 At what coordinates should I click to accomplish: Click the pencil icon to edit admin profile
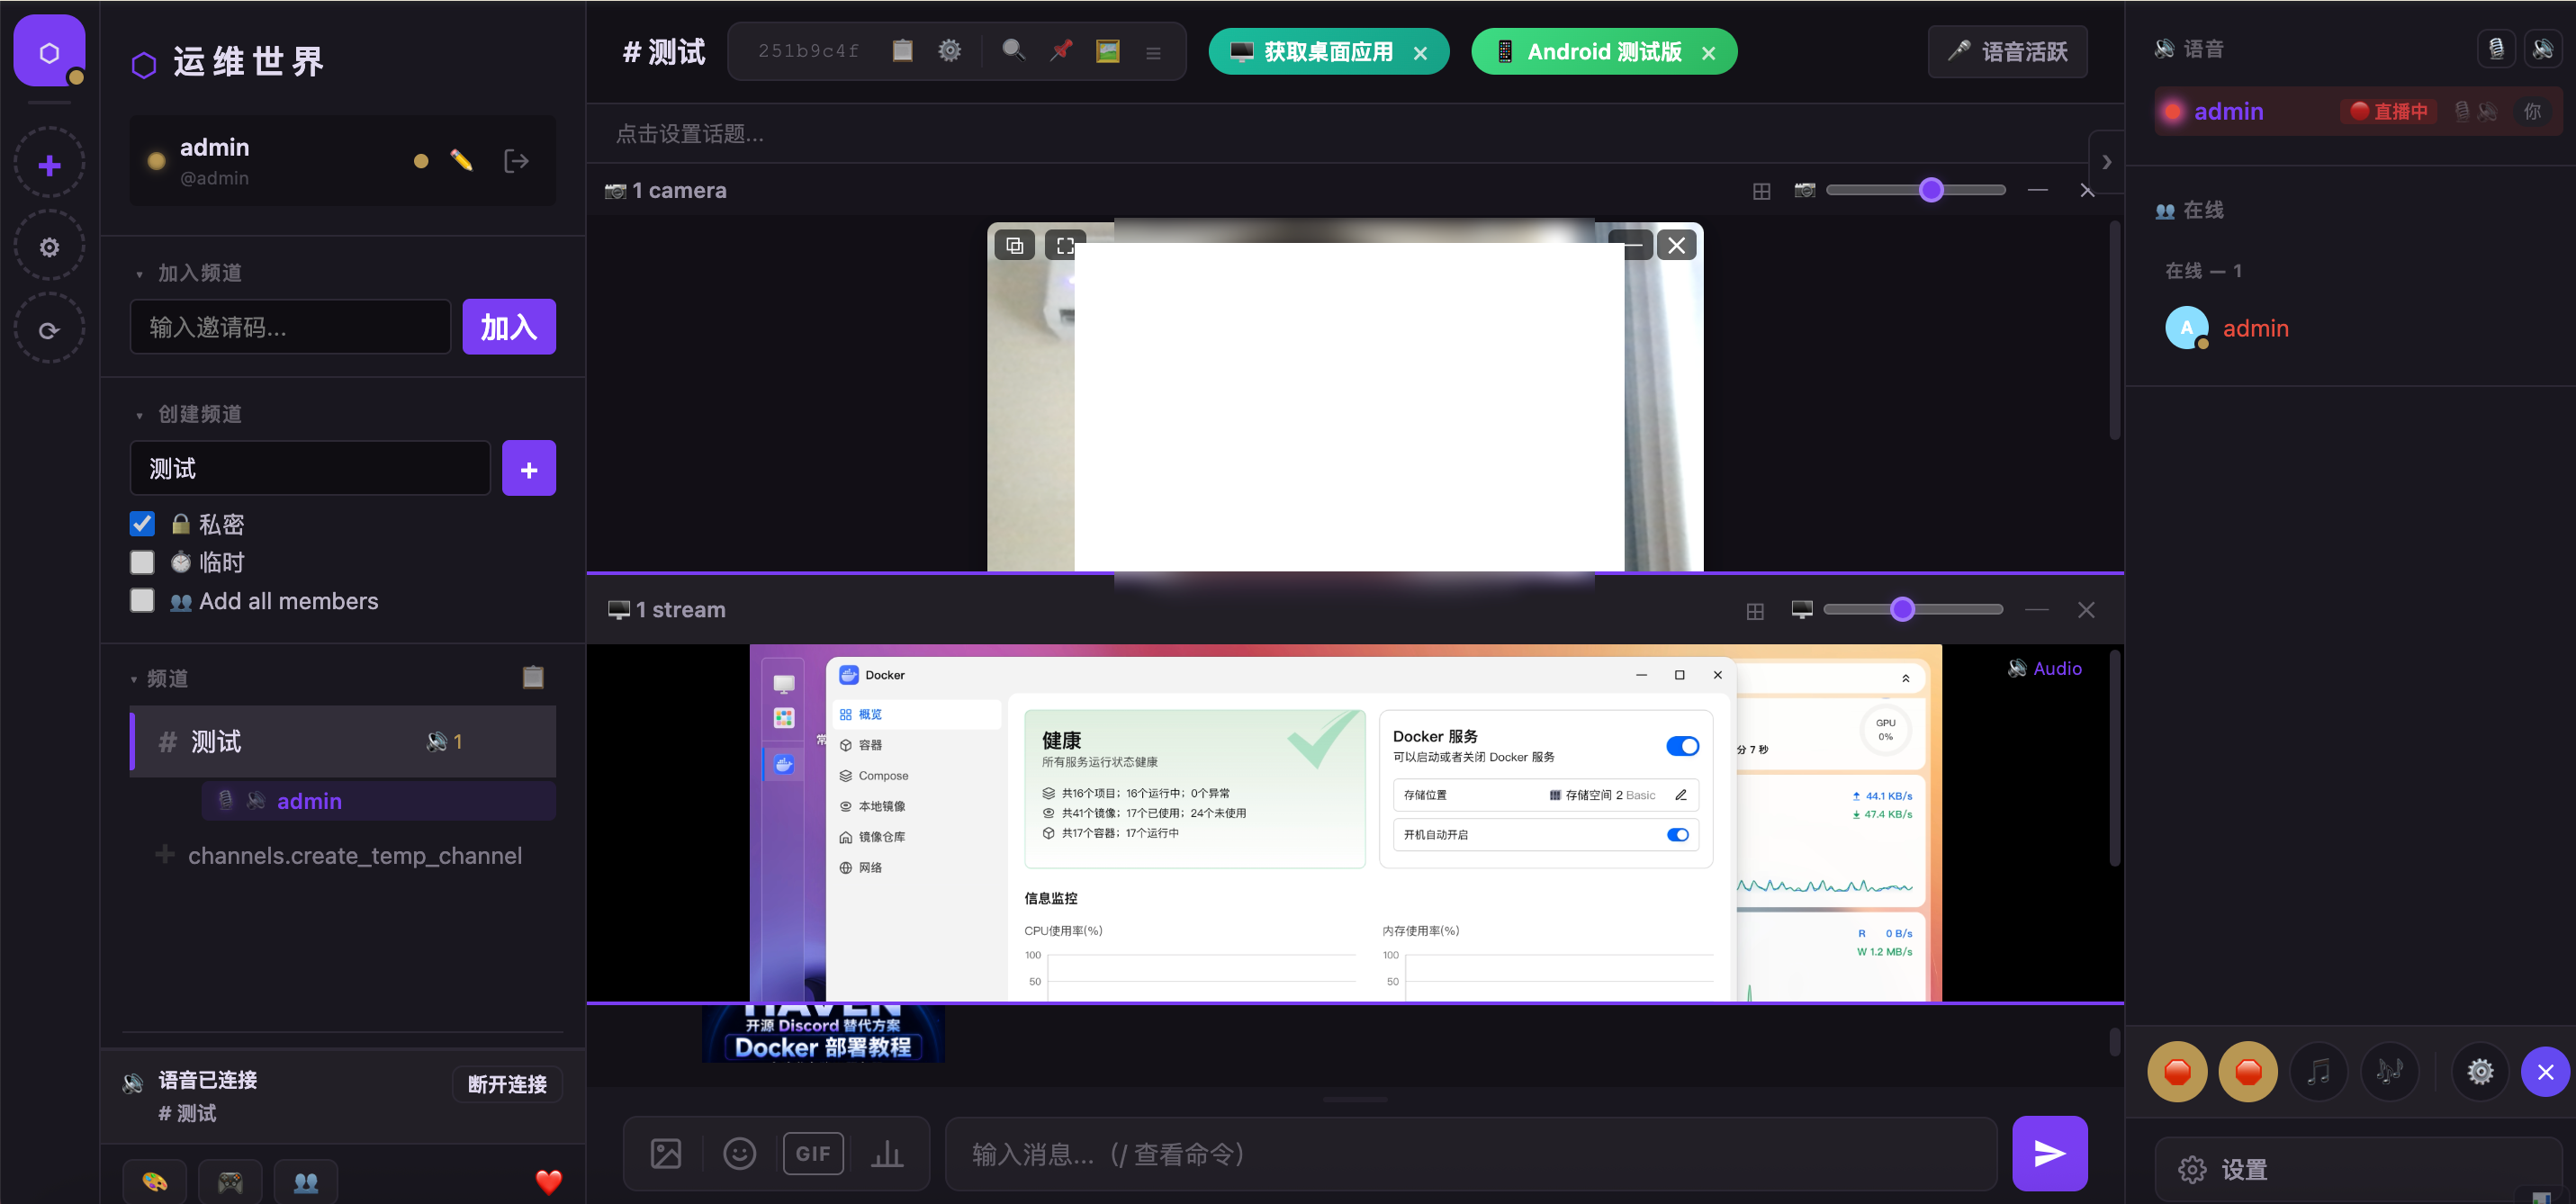click(461, 160)
